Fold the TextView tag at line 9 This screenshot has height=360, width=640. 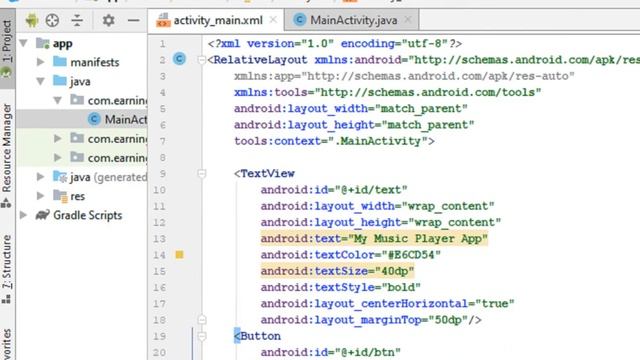[201, 173]
